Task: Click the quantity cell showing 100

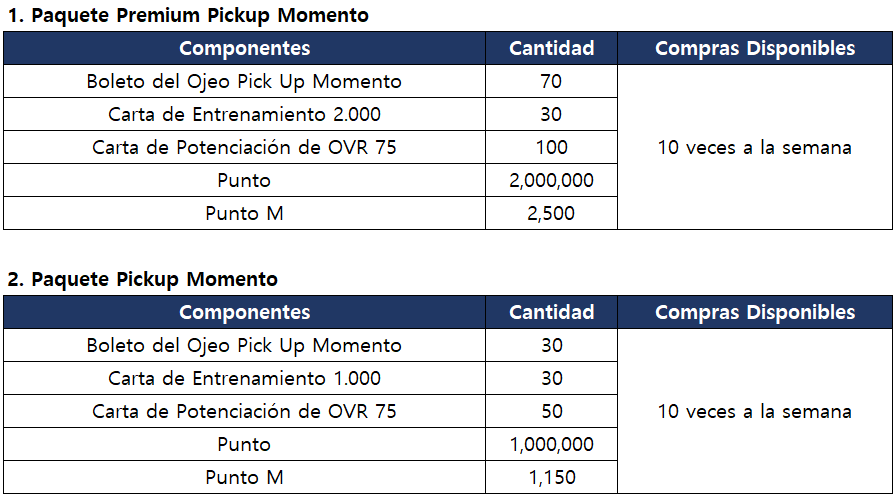Action: point(551,147)
